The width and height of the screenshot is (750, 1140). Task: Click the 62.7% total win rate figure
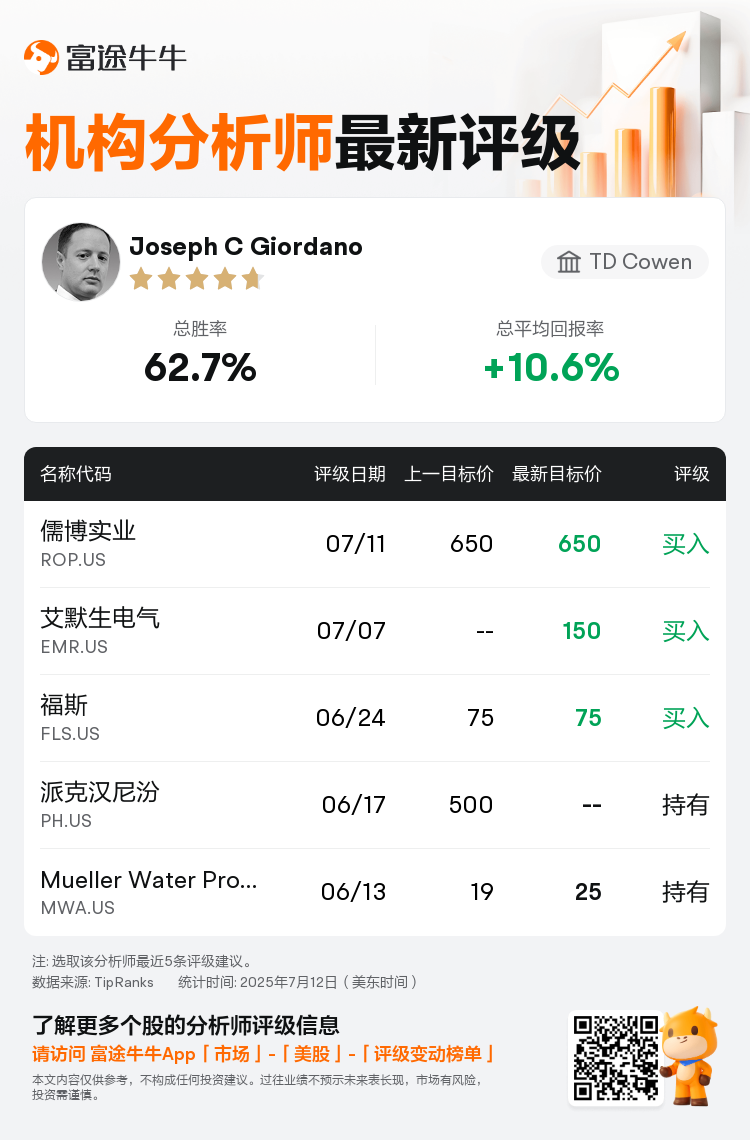point(201,367)
